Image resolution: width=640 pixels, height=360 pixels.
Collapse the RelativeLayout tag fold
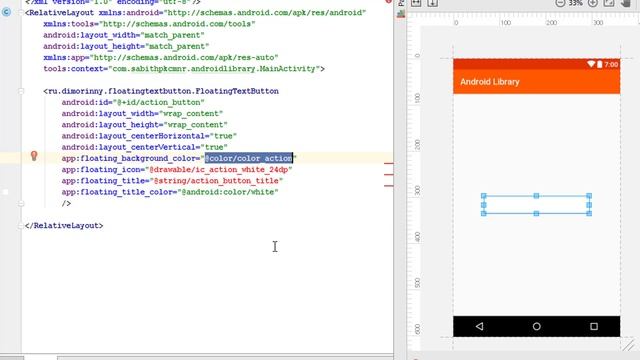pos(21,13)
